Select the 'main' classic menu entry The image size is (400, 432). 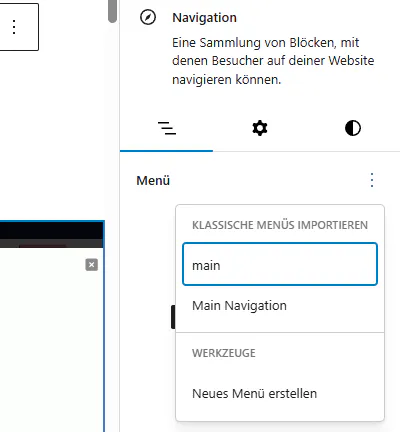tap(280, 264)
